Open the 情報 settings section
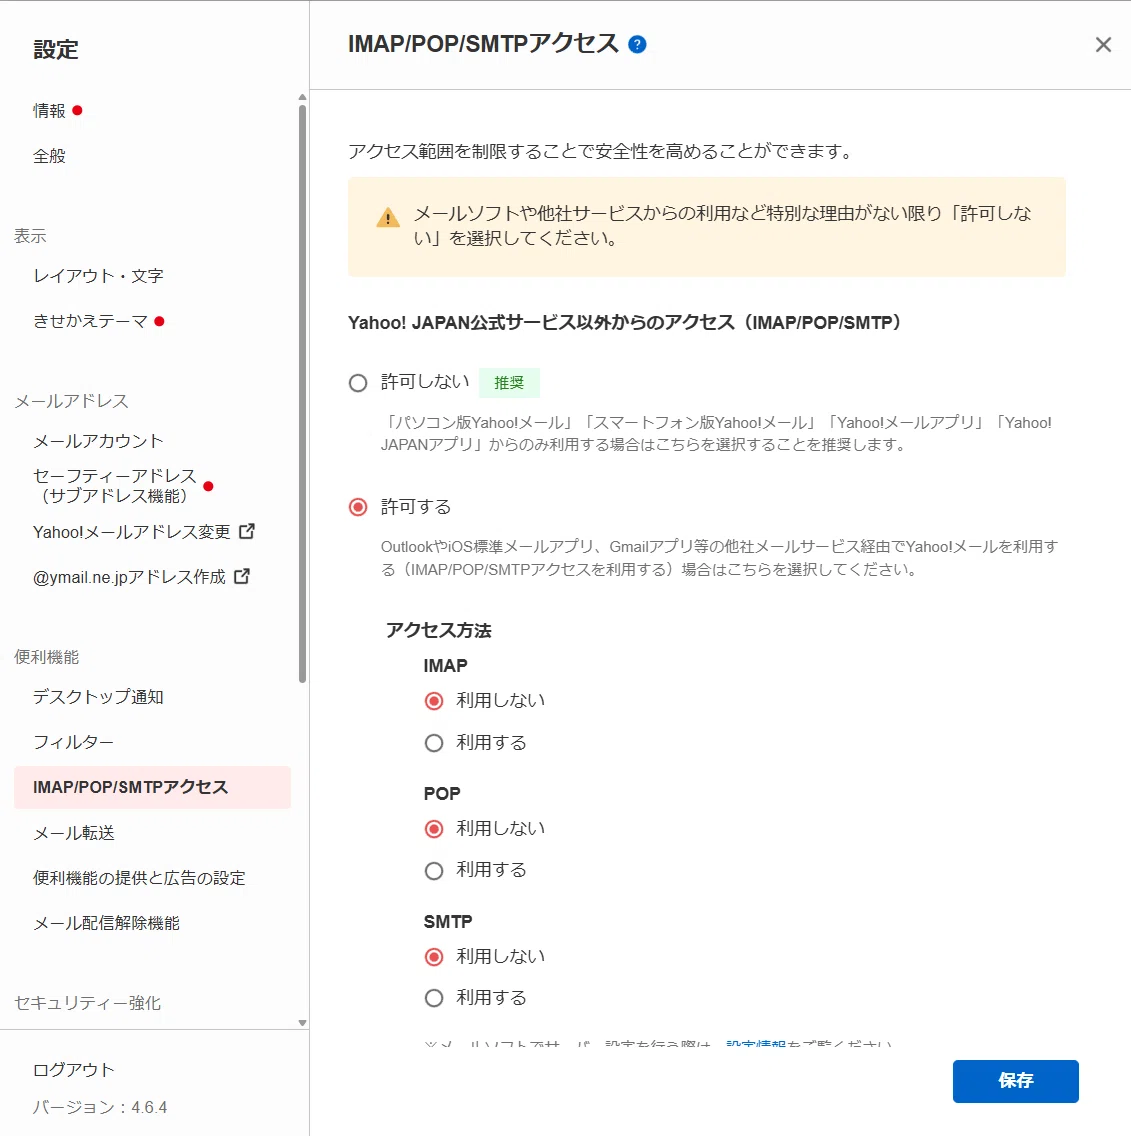Viewport: 1131px width, 1136px height. tap(49, 111)
